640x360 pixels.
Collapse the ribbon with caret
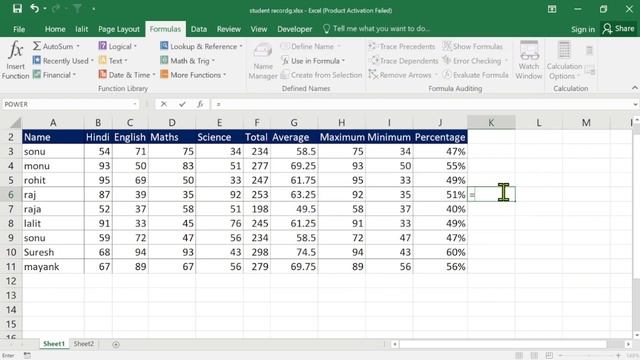click(x=635, y=88)
